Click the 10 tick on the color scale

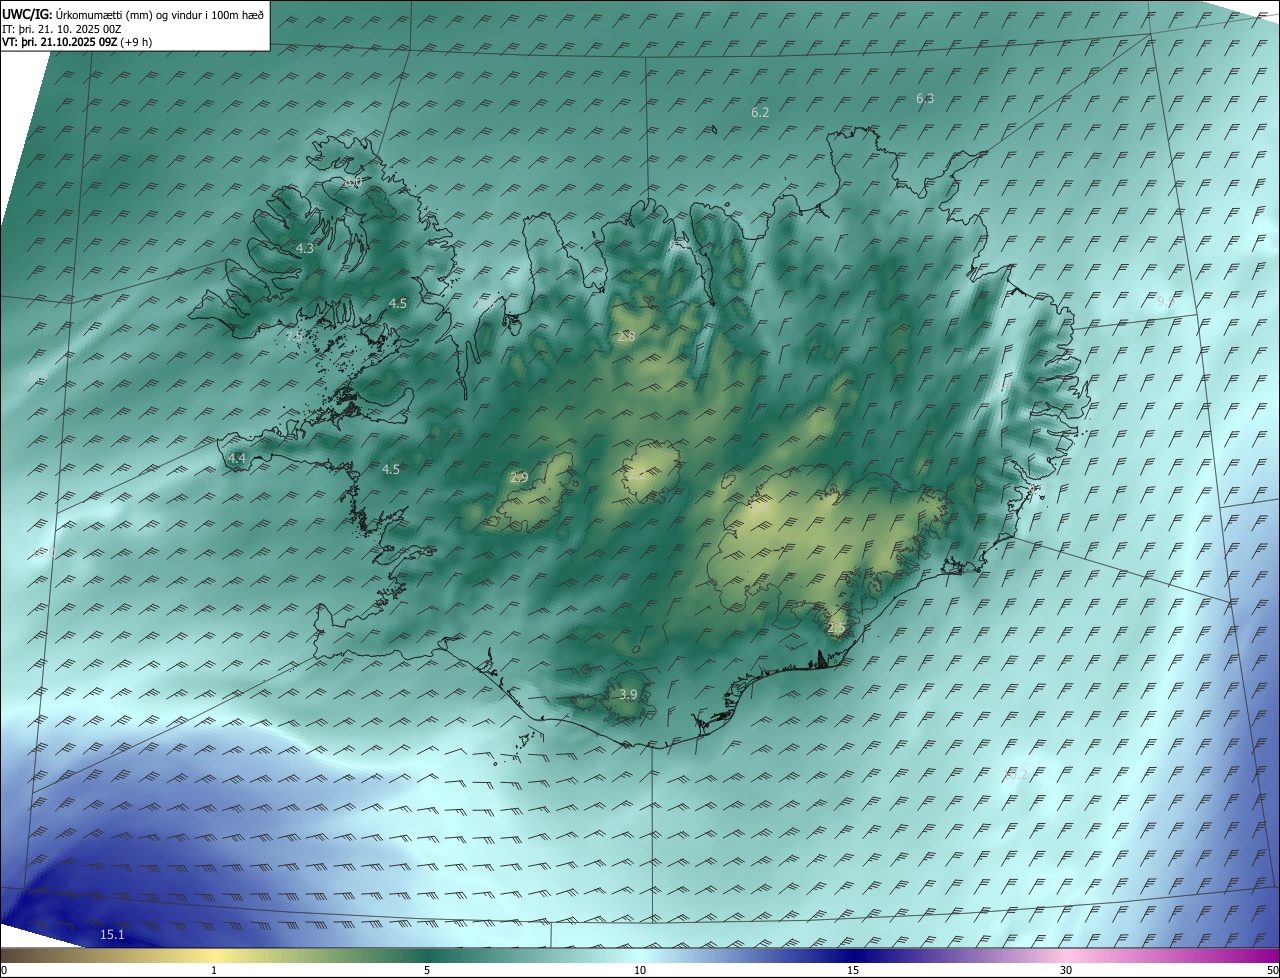[x=640, y=970]
